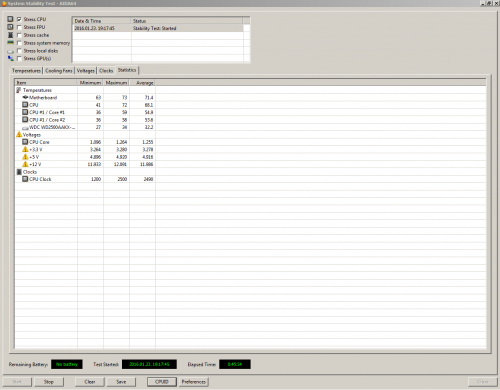Image resolution: width=500 pixels, height=390 pixels.
Task: Select the CPU Clock row label
Action: [x=40, y=179]
